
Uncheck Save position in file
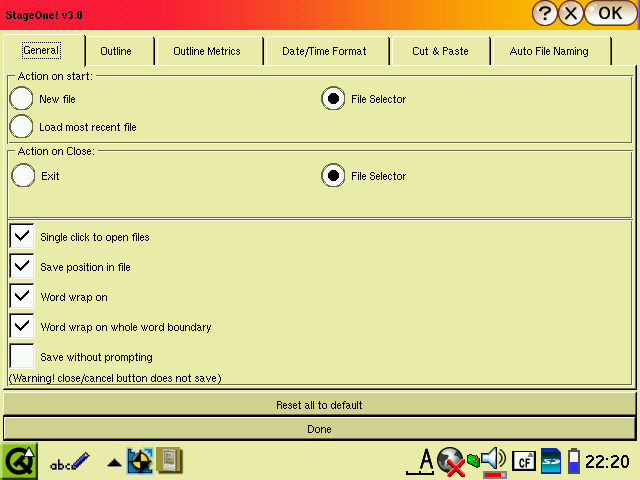pos(22,266)
